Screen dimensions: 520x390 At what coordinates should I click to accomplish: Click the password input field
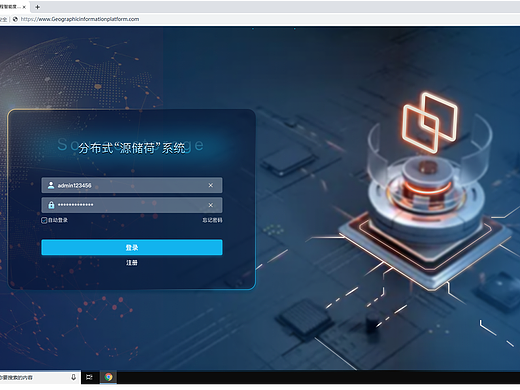point(132,205)
